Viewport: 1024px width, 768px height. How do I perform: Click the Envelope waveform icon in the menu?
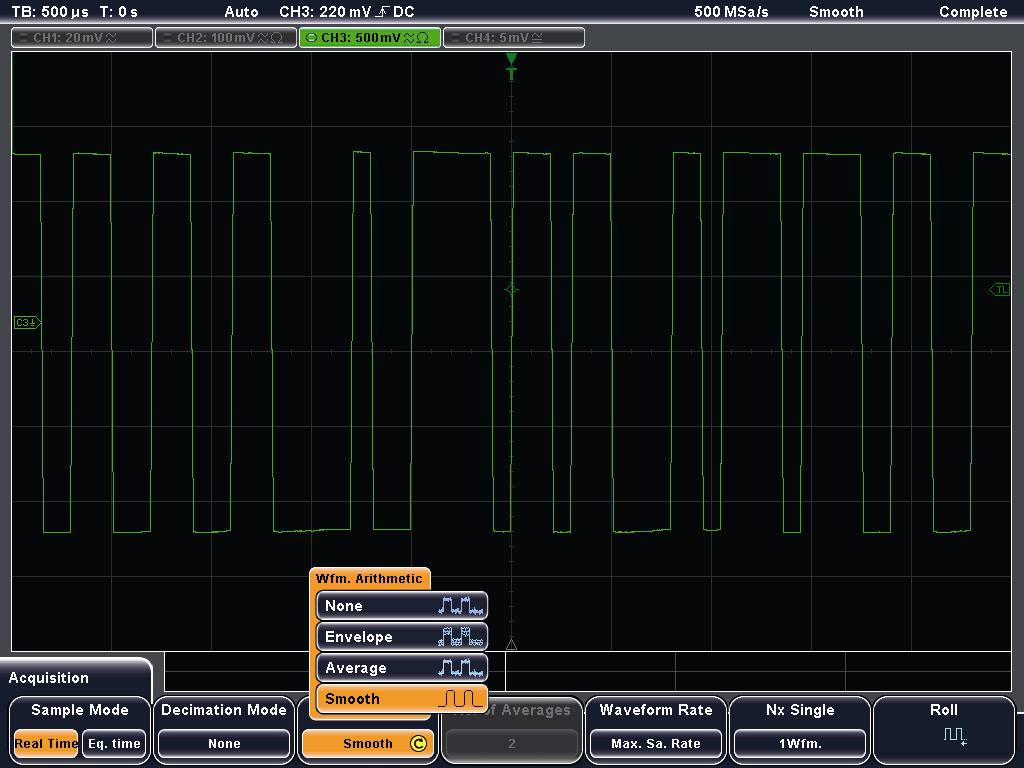click(461, 637)
